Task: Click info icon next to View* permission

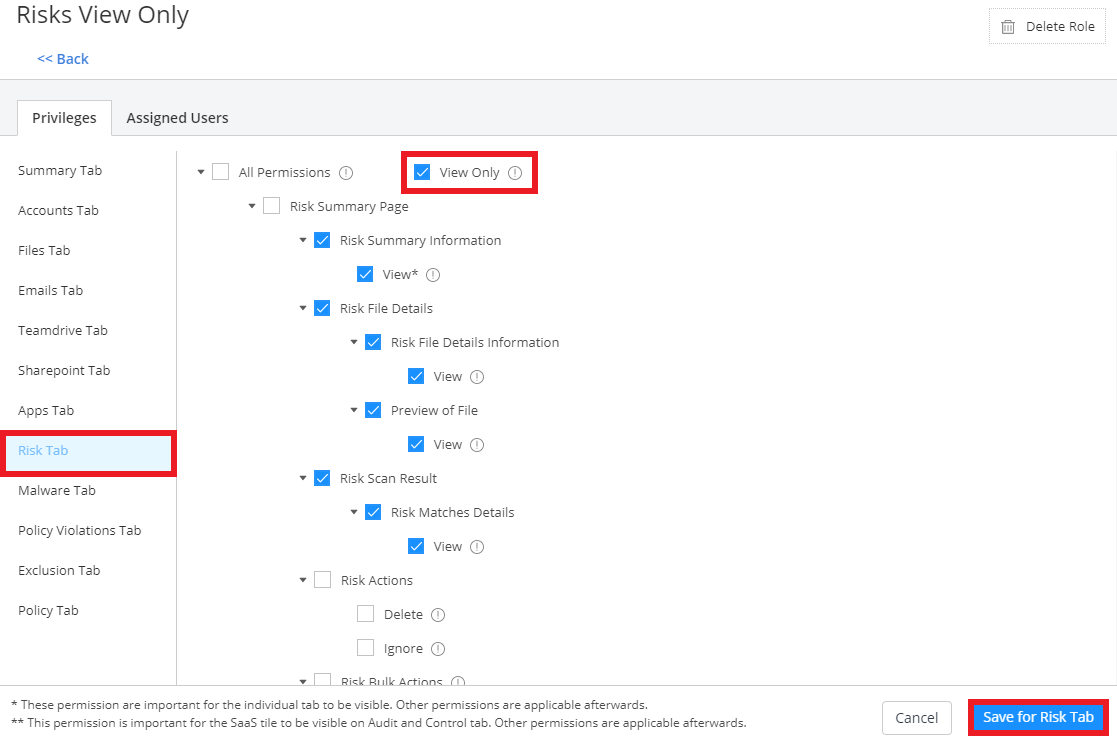Action: [433, 275]
